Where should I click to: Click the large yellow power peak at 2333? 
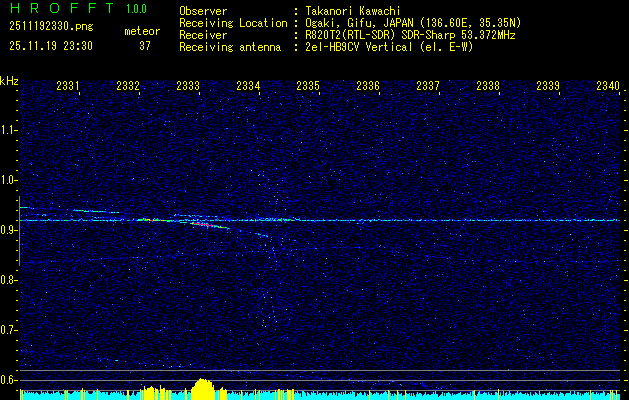[x=205, y=389]
